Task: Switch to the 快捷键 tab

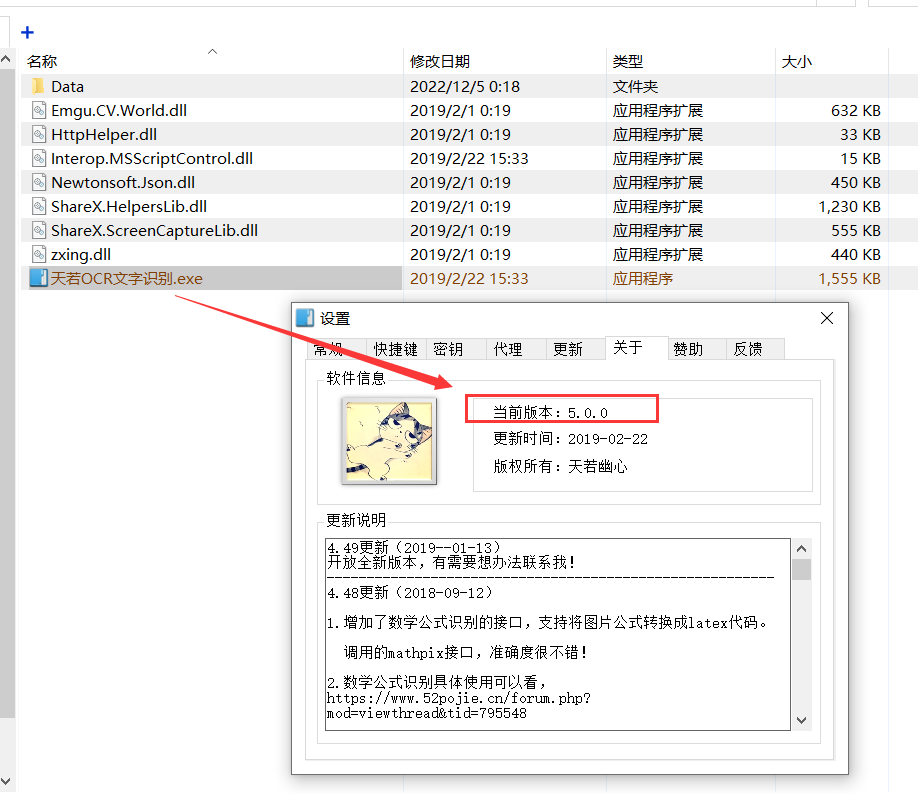Action: pos(394,348)
